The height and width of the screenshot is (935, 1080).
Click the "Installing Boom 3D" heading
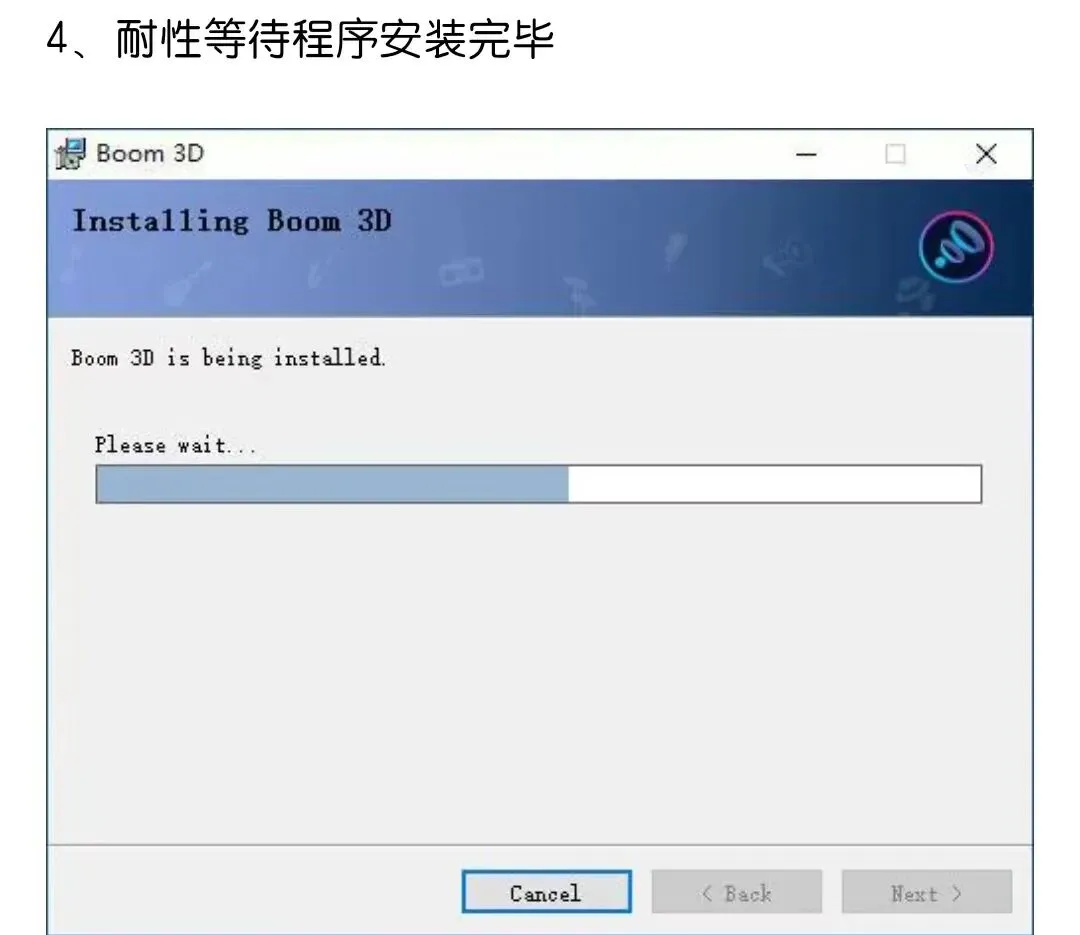[x=232, y=221]
